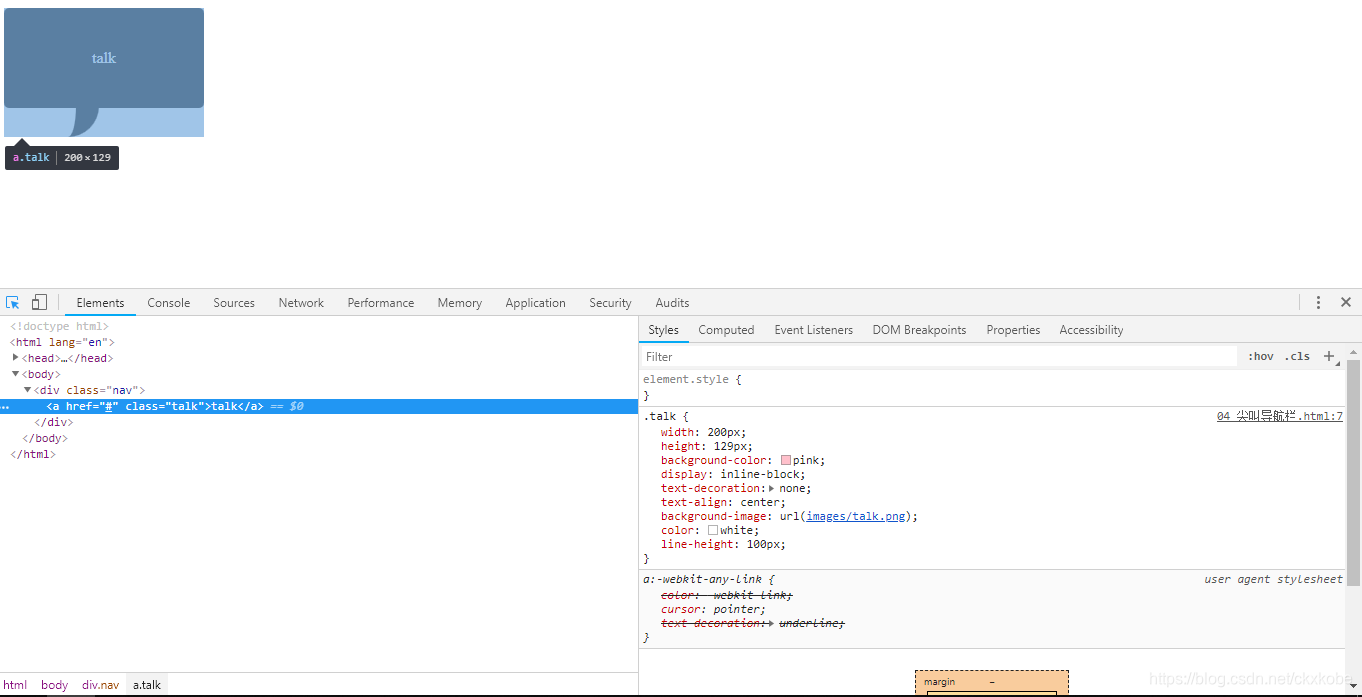Click the styles pane vertical scrollbar
This screenshot has height=697, width=1362.
click(1354, 473)
